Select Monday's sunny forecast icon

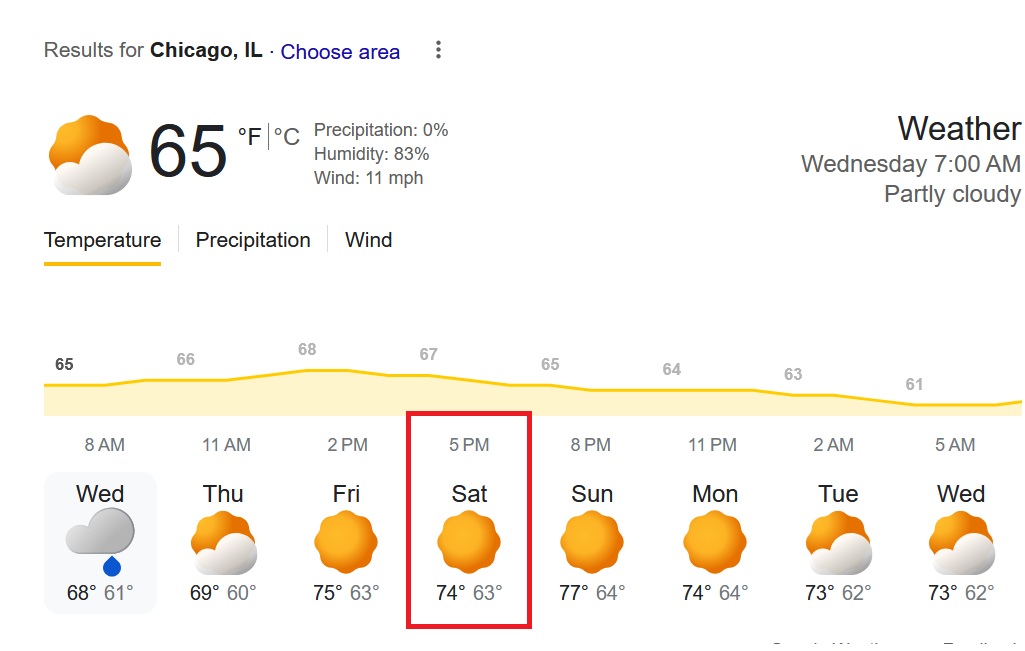715,542
